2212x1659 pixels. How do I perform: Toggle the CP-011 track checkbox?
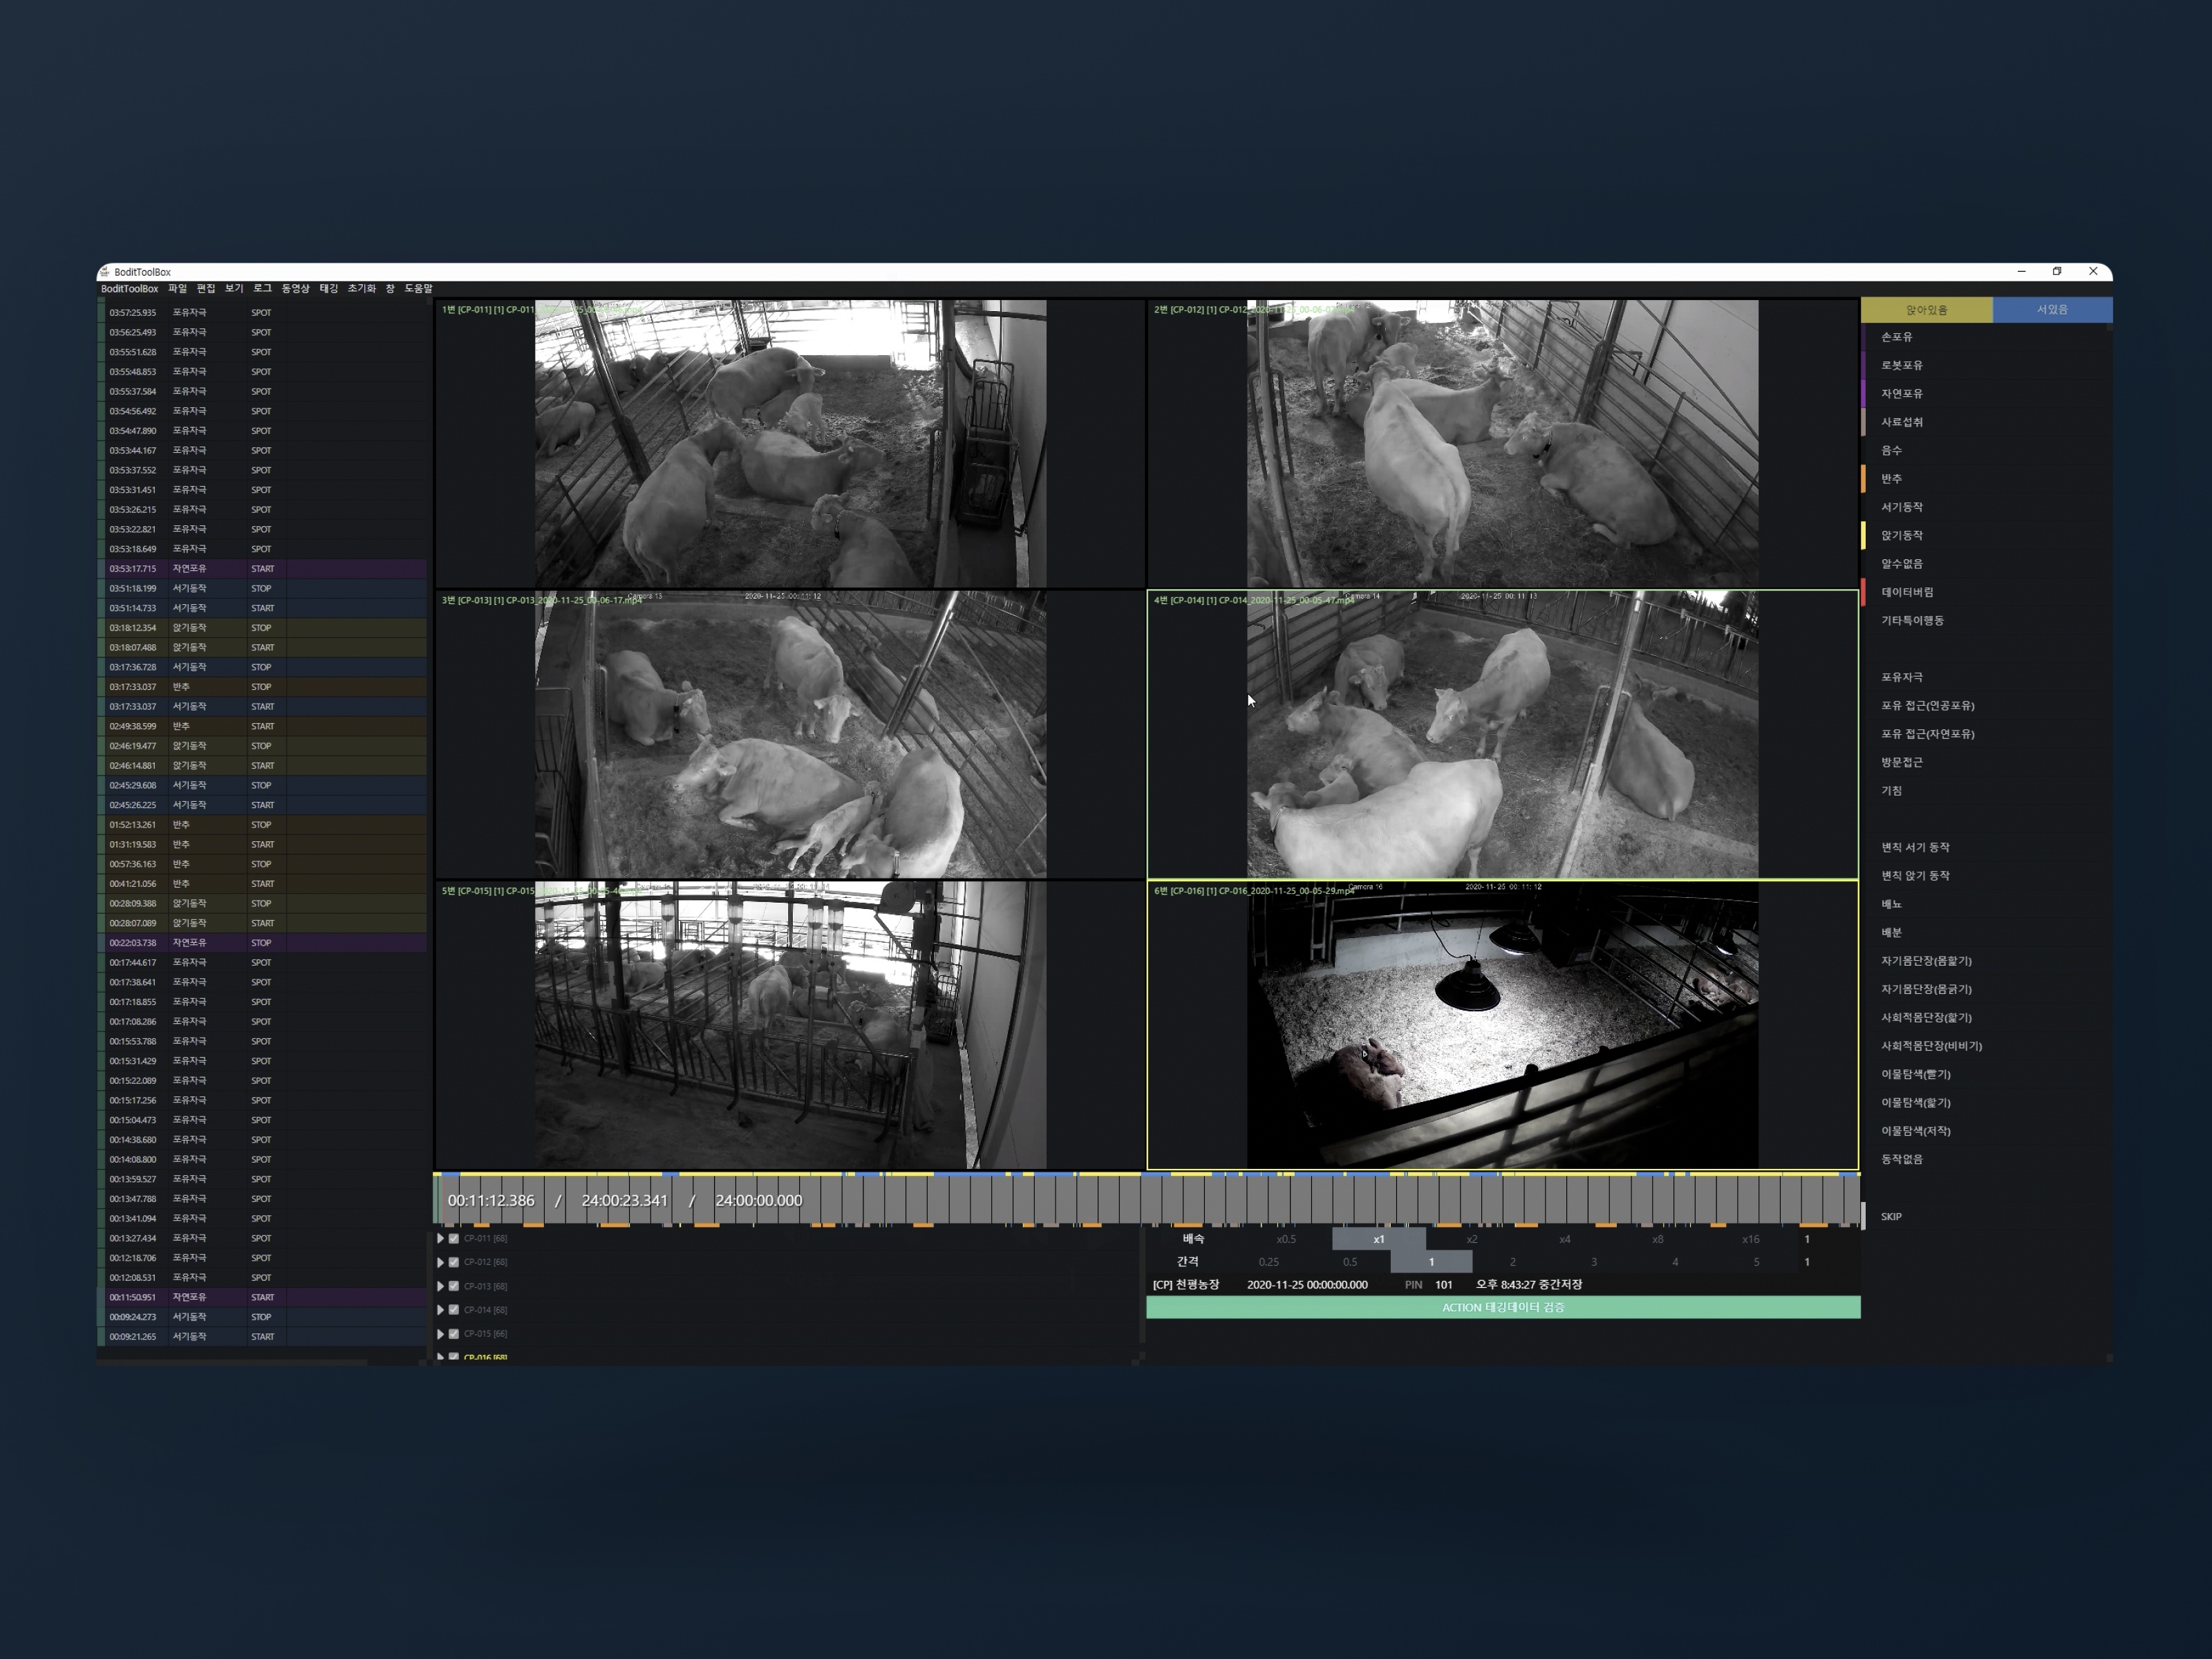pos(454,1238)
